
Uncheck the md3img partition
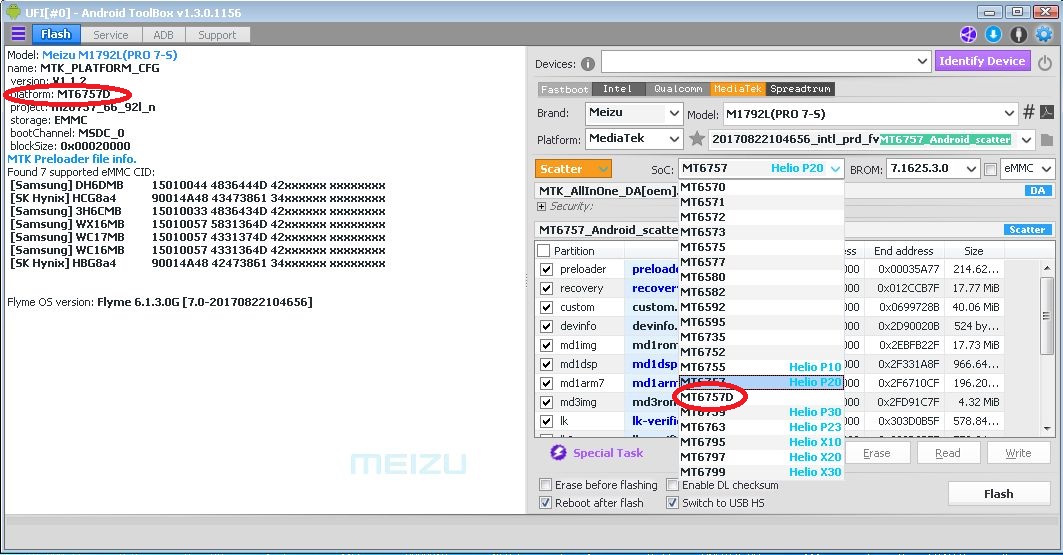click(x=546, y=403)
